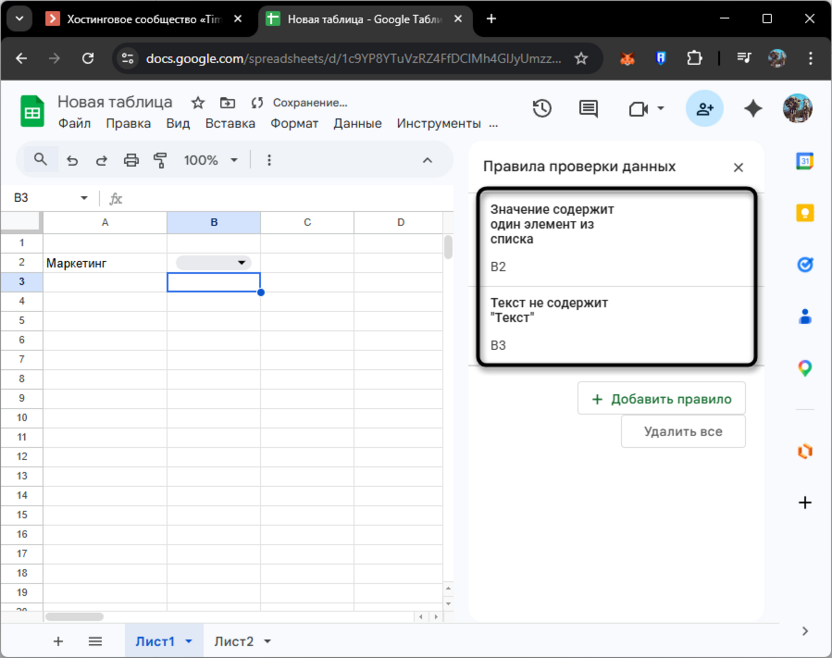Open the B2 list validation rule

pos(616,238)
